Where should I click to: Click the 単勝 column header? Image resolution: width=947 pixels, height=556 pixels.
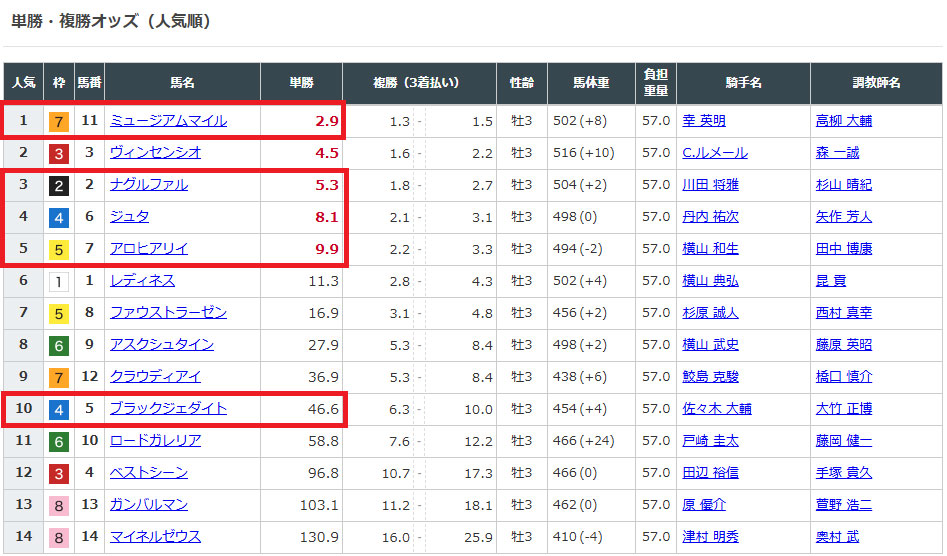[x=301, y=84]
